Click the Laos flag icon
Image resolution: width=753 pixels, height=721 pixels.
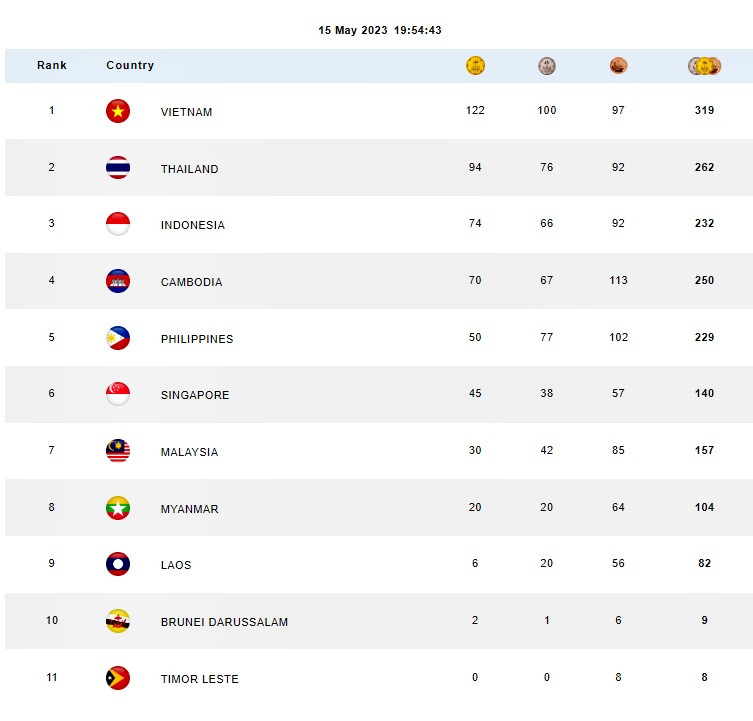[x=118, y=564]
